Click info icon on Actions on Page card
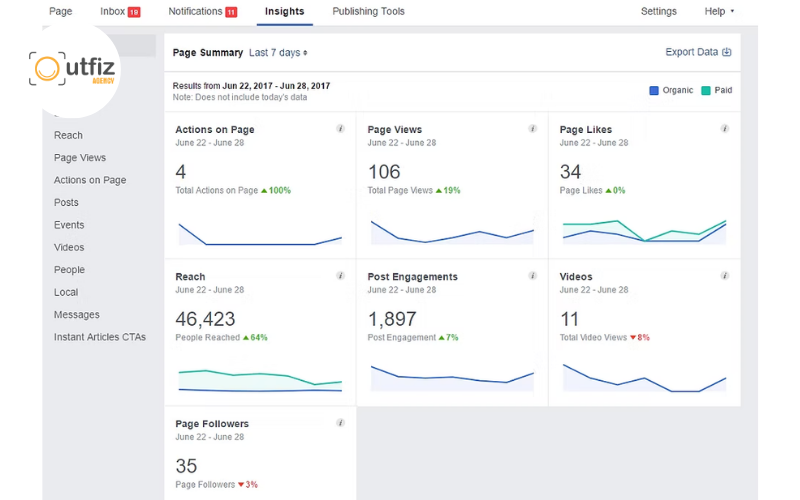 (x=341, y=129)
